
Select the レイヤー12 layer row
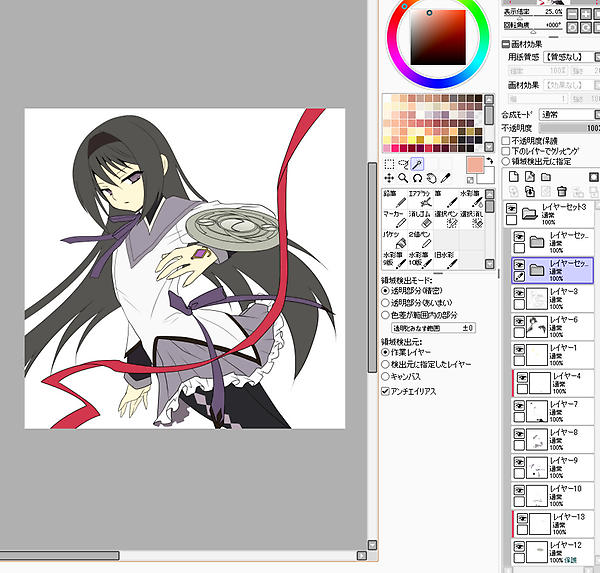[x=553, y=552]
